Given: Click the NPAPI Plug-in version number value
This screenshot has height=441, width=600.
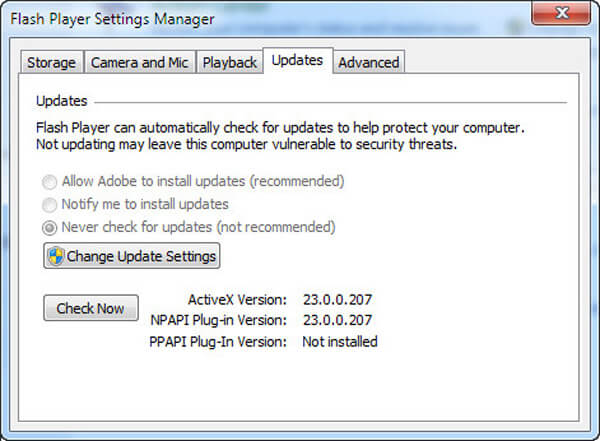Looking at the screenshot, I should coord(338,320).
